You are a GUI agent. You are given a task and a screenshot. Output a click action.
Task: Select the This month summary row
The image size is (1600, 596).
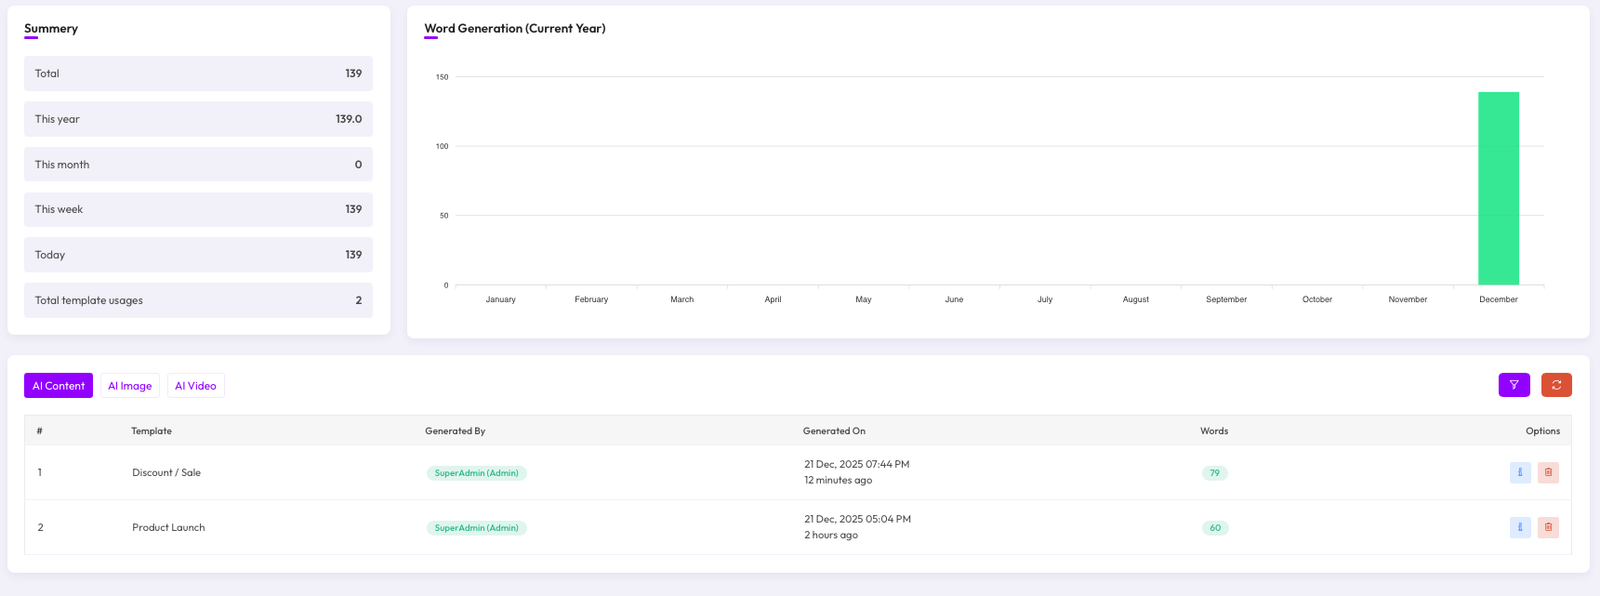(x=198, y=164)
